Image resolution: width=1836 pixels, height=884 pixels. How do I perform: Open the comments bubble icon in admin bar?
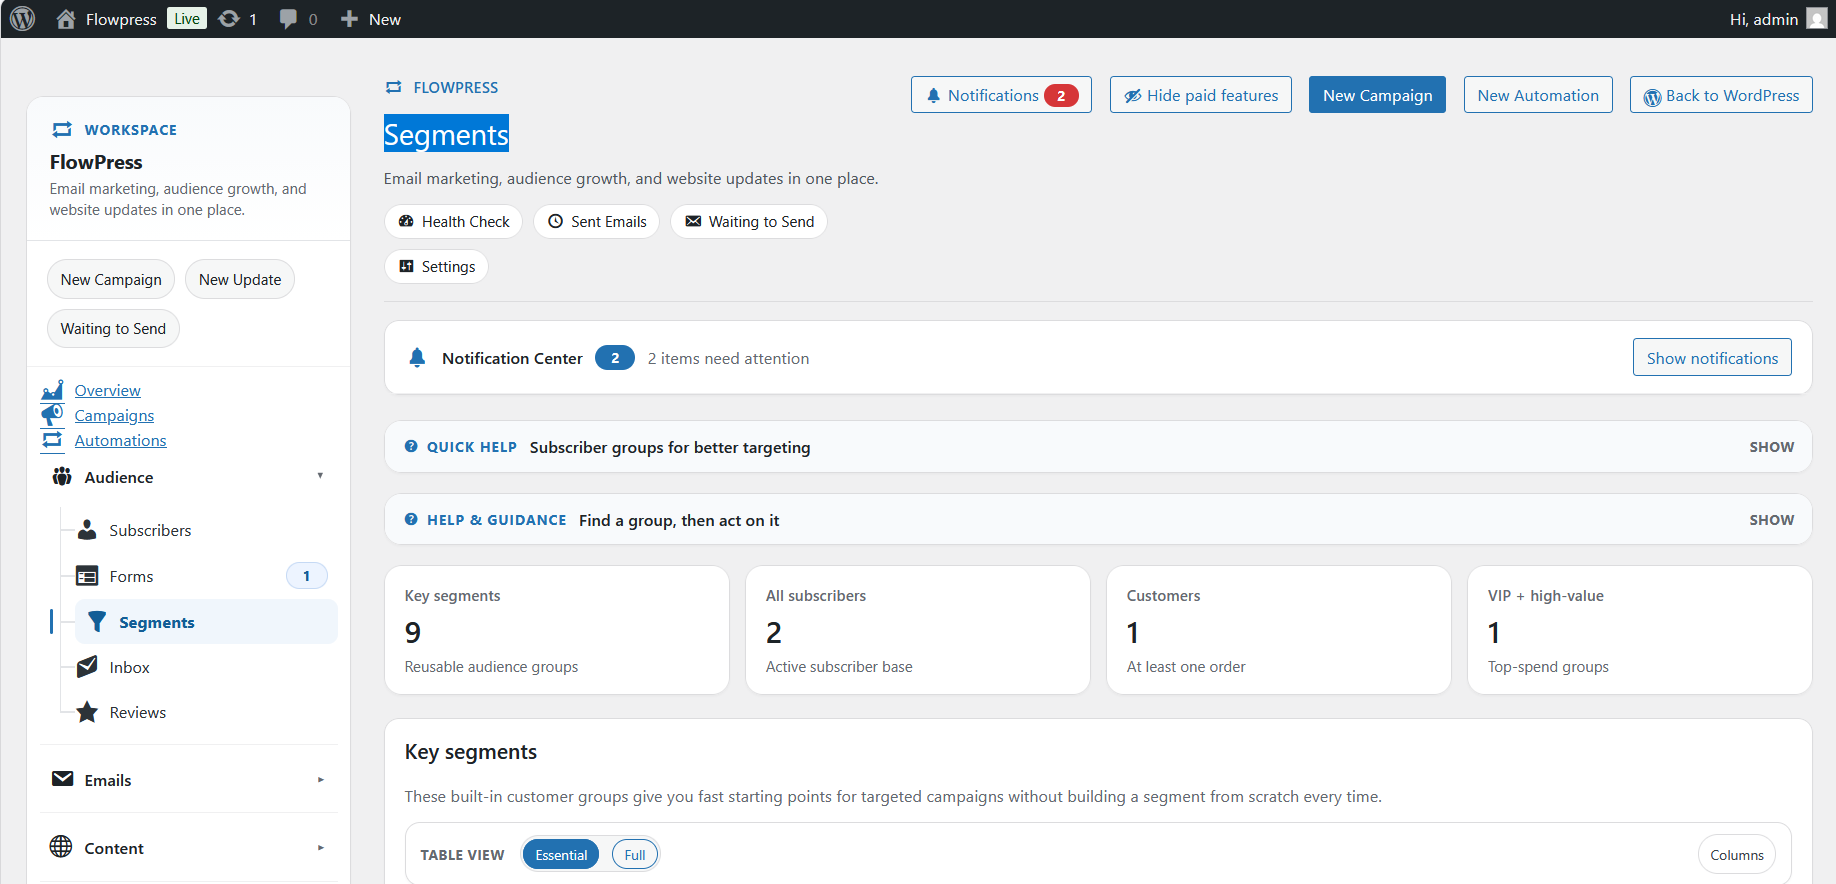pos(288,19)
